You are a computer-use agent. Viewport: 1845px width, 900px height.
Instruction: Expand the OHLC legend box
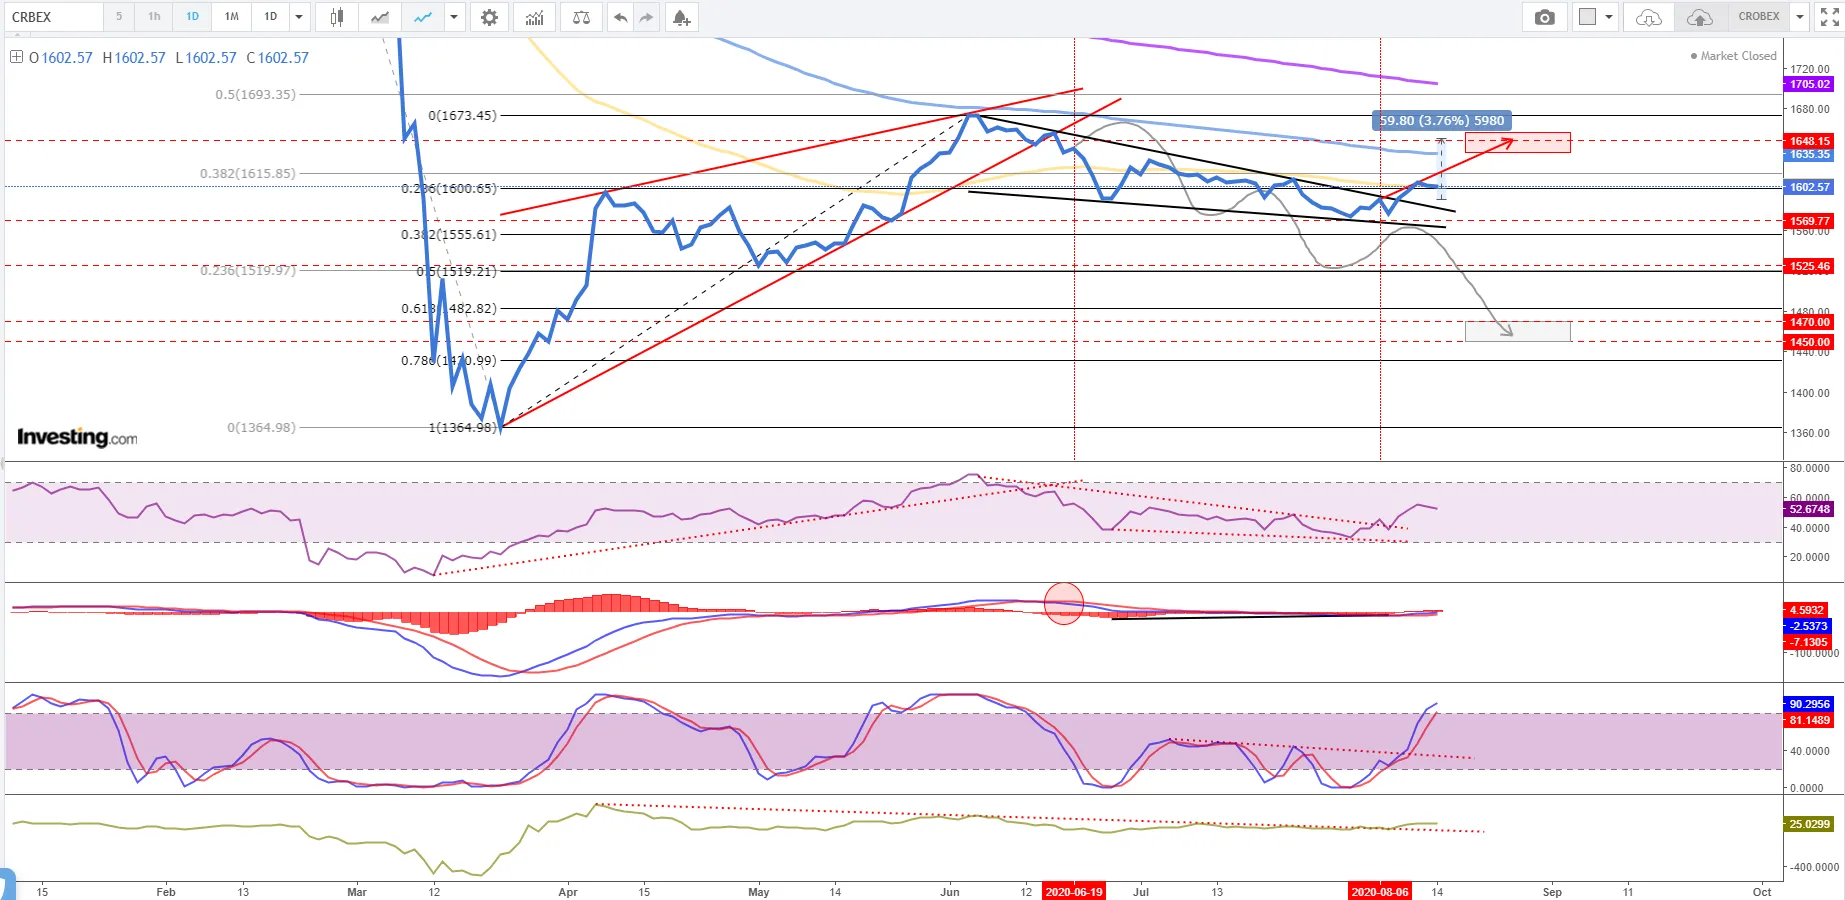[x=16, y=57]
